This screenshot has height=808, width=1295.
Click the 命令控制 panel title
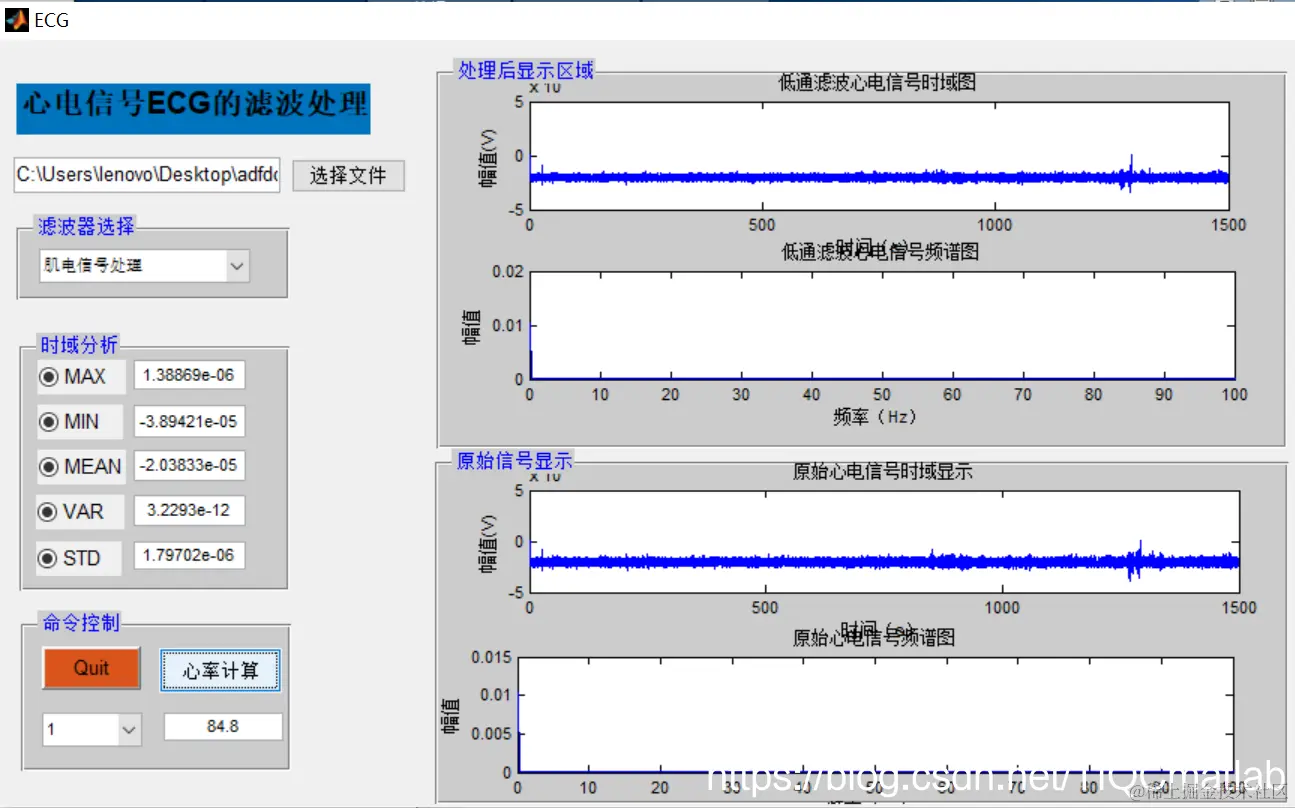[x=81, y=623]
